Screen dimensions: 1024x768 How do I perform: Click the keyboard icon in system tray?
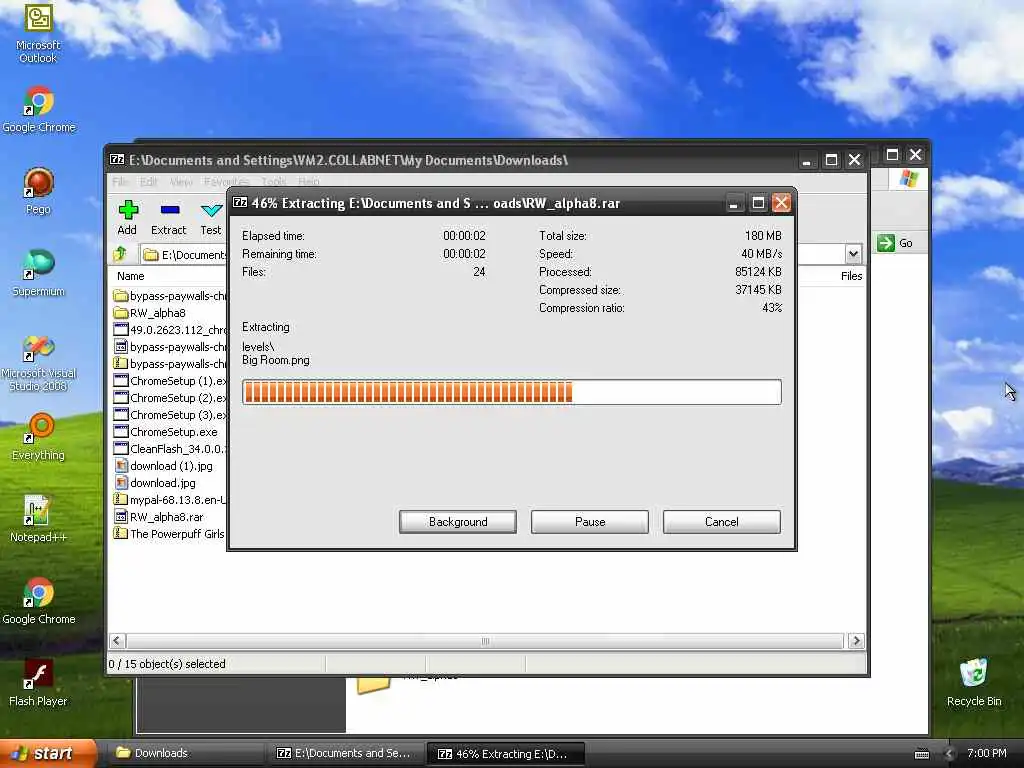(x=921, y=754)
